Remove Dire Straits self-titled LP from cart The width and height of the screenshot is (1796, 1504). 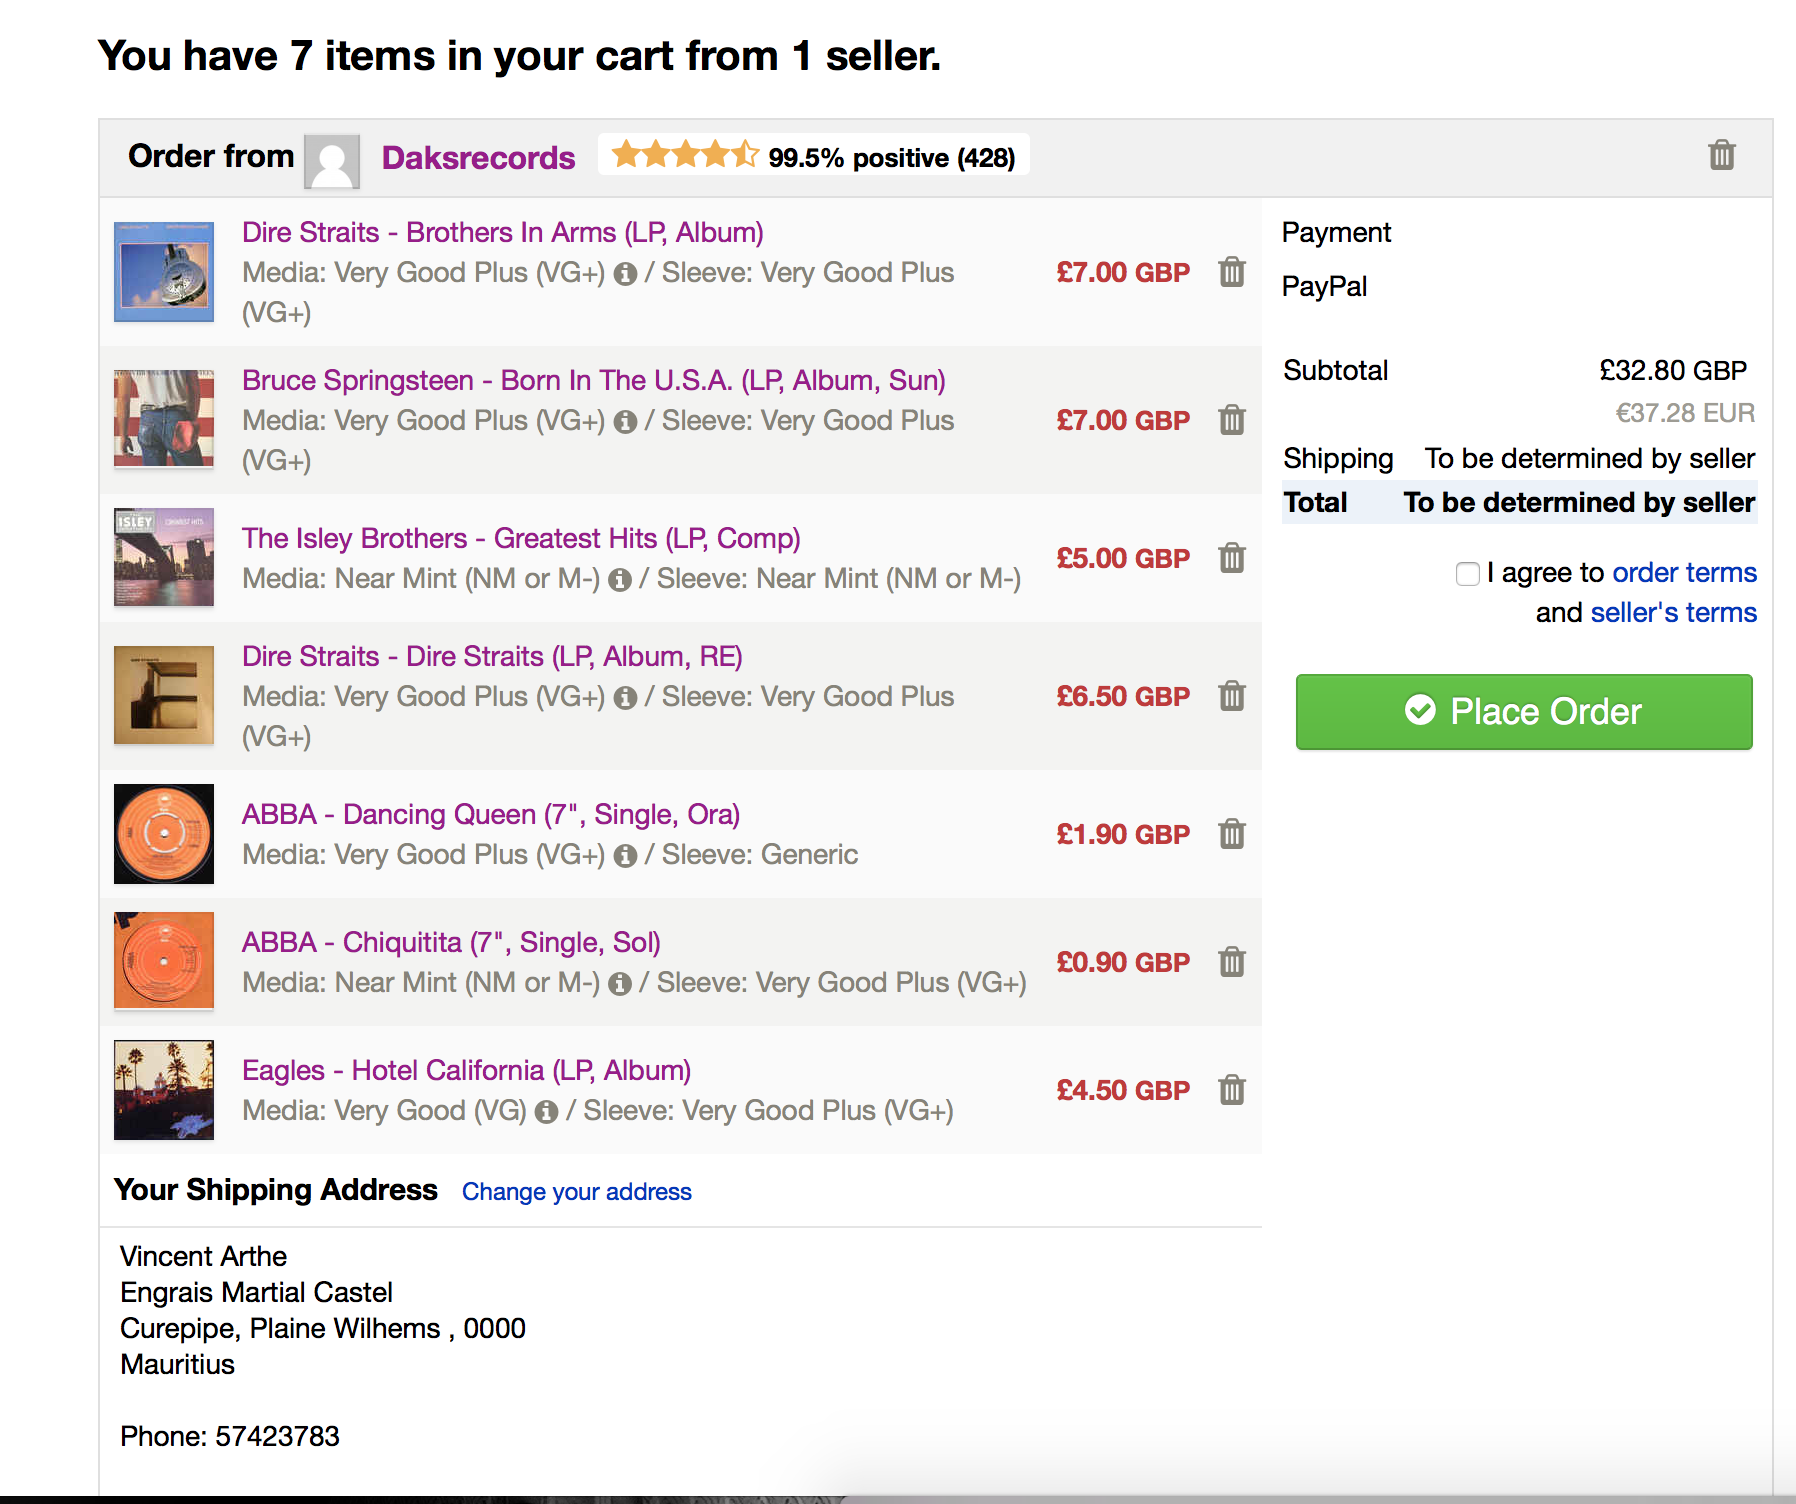(1232, 696)
